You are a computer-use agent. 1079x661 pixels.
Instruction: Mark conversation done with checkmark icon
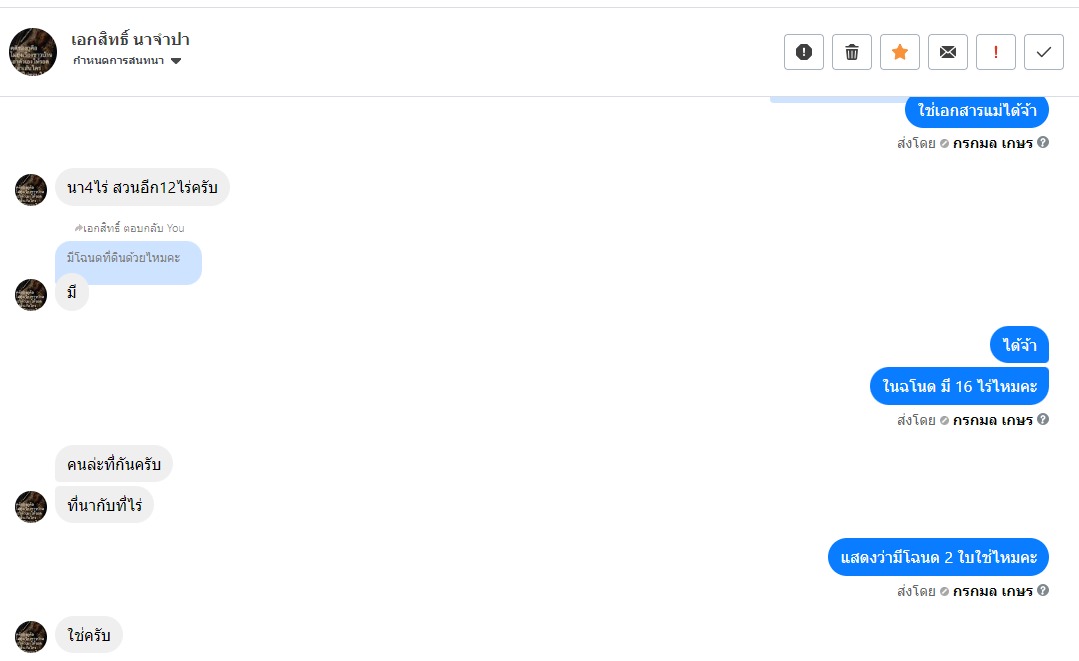pos(1043,52)
